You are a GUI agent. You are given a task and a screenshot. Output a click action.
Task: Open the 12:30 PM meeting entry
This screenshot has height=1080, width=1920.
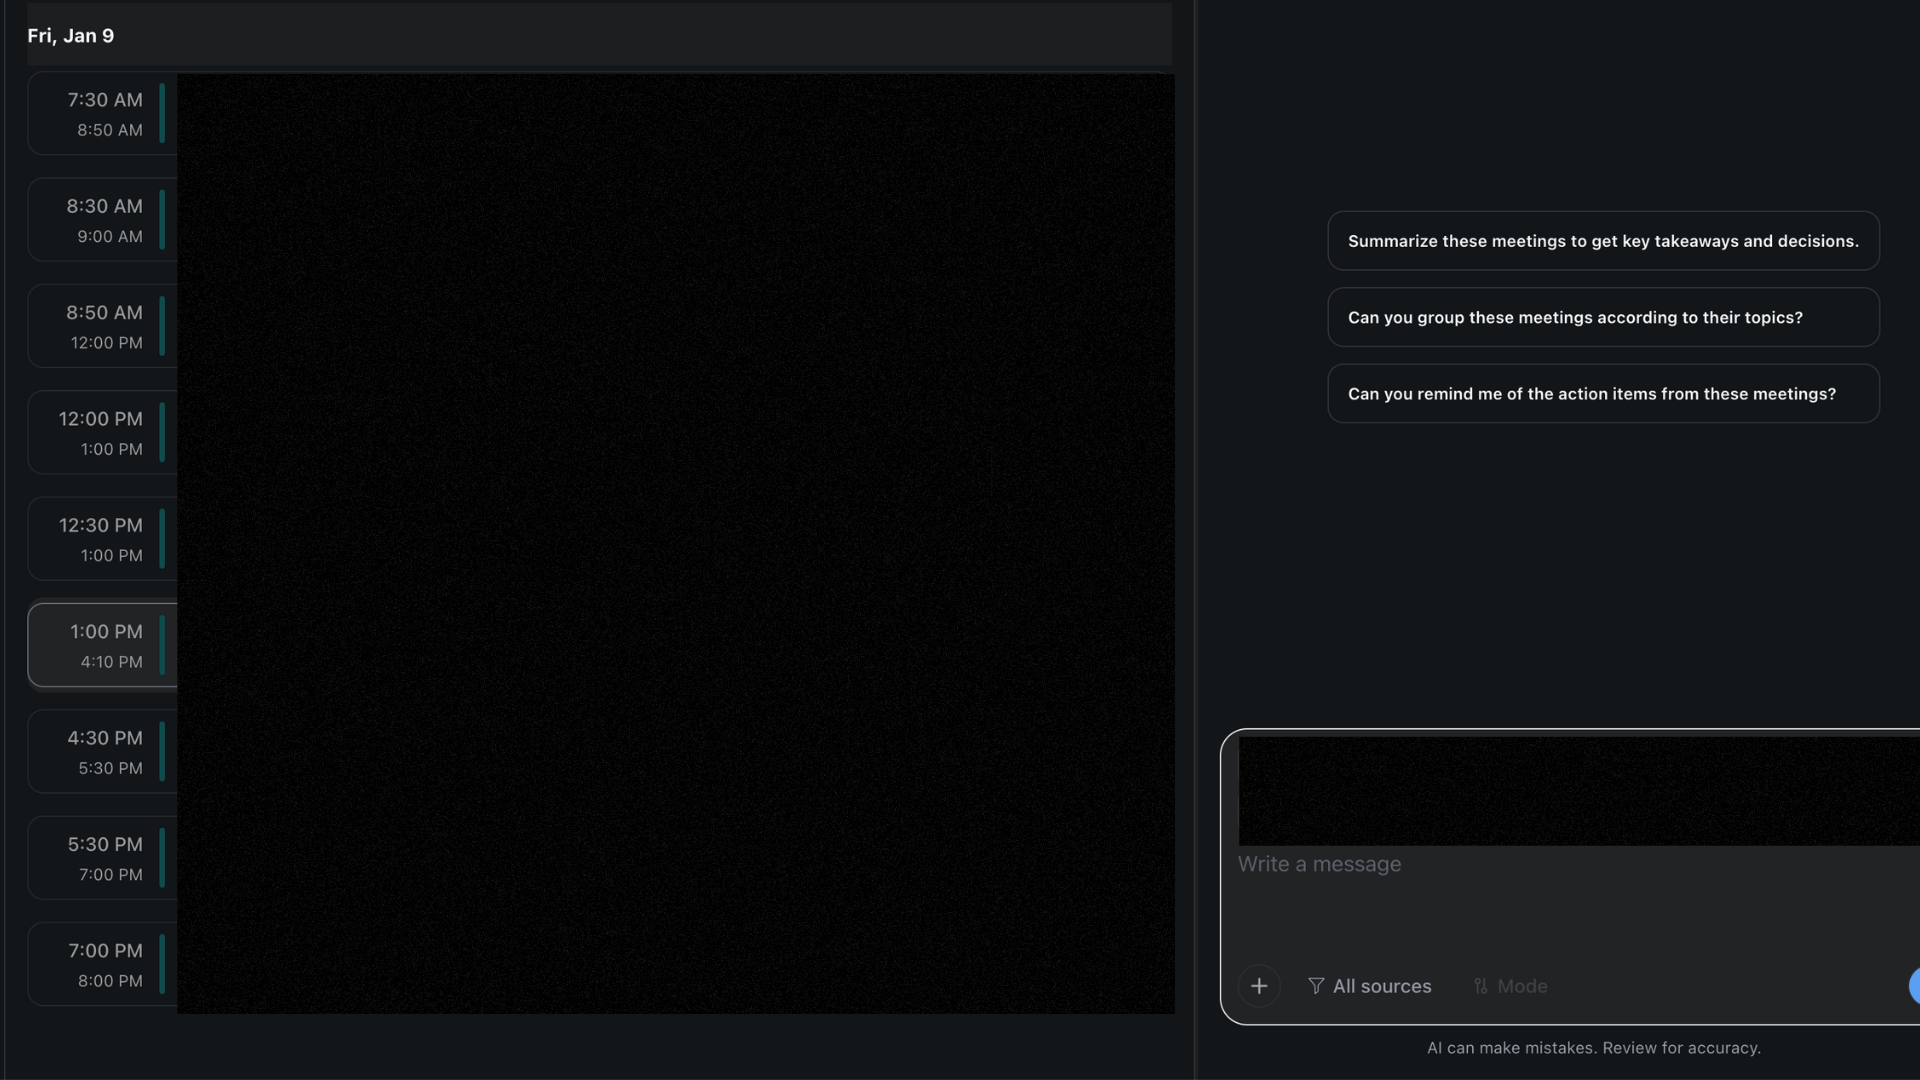tap(104, 539)
